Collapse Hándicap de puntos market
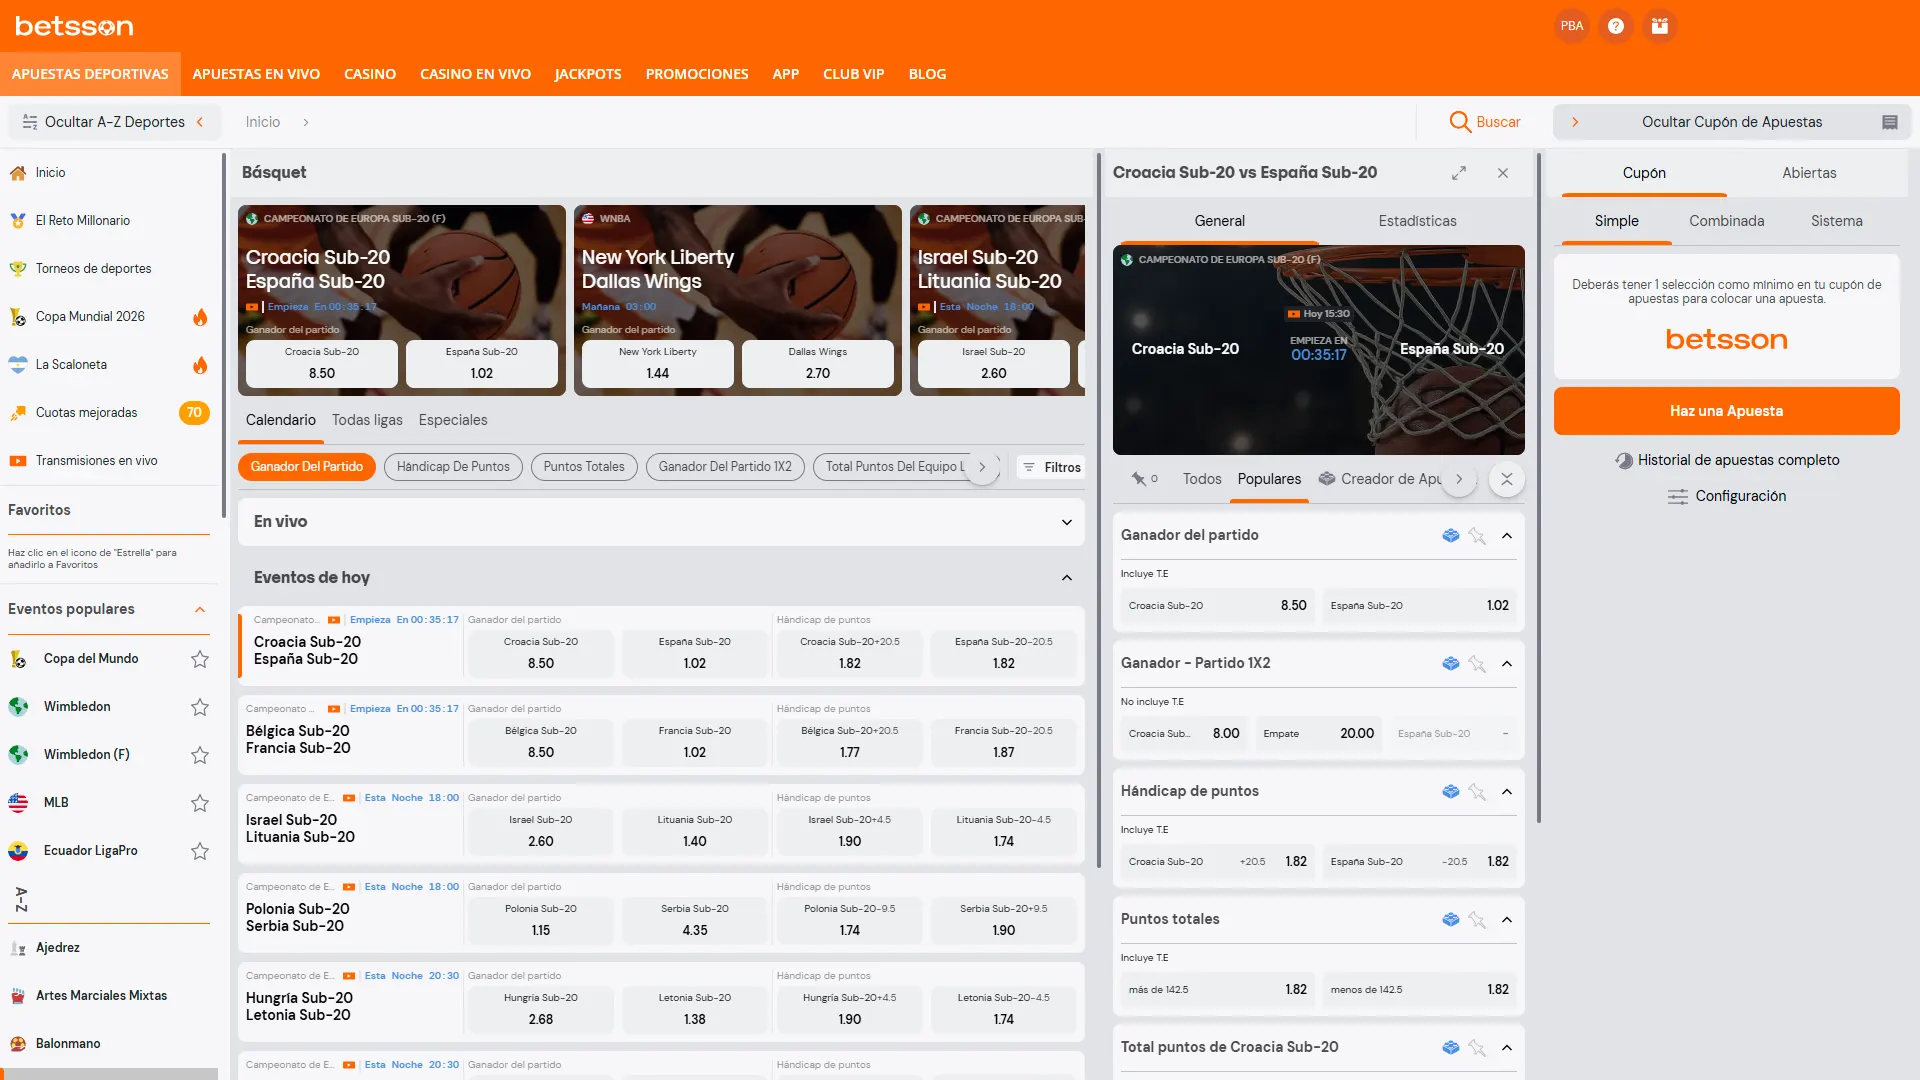This screenshot has width=1920, height=1080. (1507, 792)
